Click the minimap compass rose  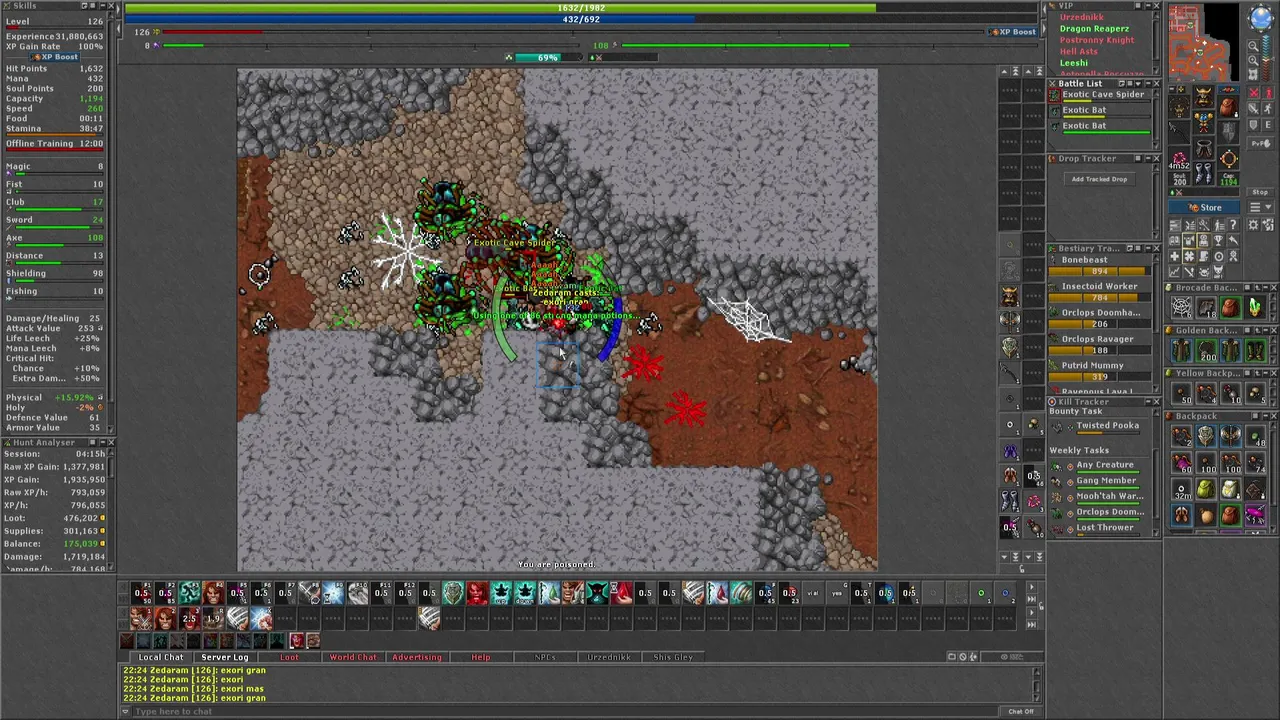click(1261, 17)
